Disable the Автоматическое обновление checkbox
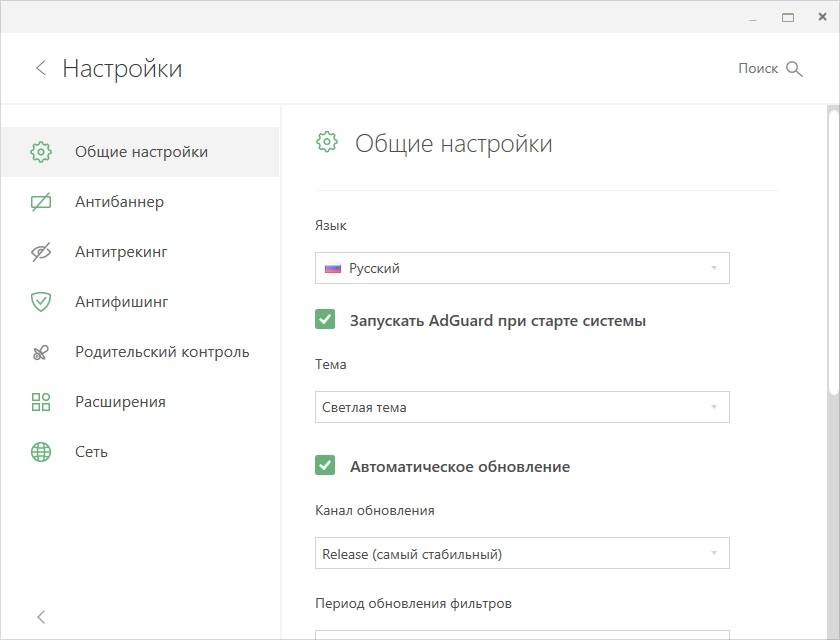 [325, 466]
